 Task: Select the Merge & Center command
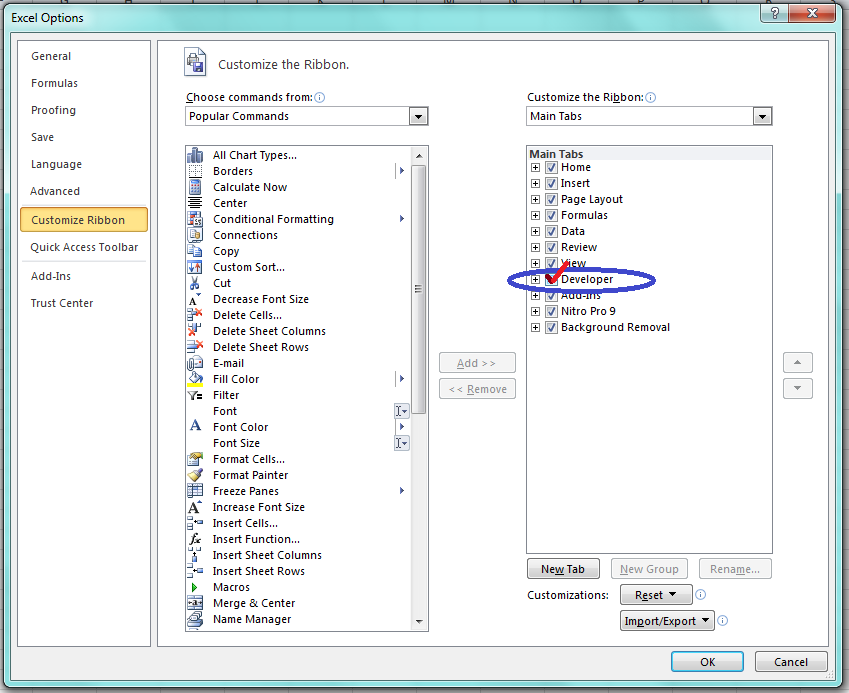pyautogui.click(x=254, y=603)
